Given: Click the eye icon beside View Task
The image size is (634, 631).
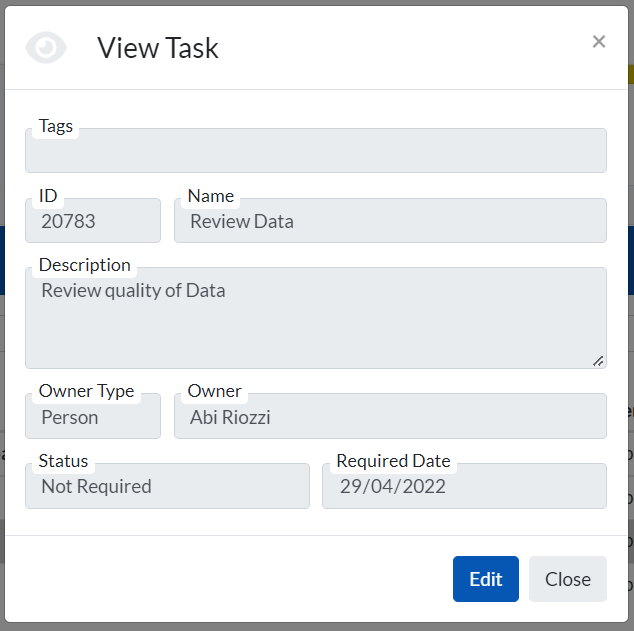Looking at the screenshot, I should pyautogui.click(x=46, y=47).
